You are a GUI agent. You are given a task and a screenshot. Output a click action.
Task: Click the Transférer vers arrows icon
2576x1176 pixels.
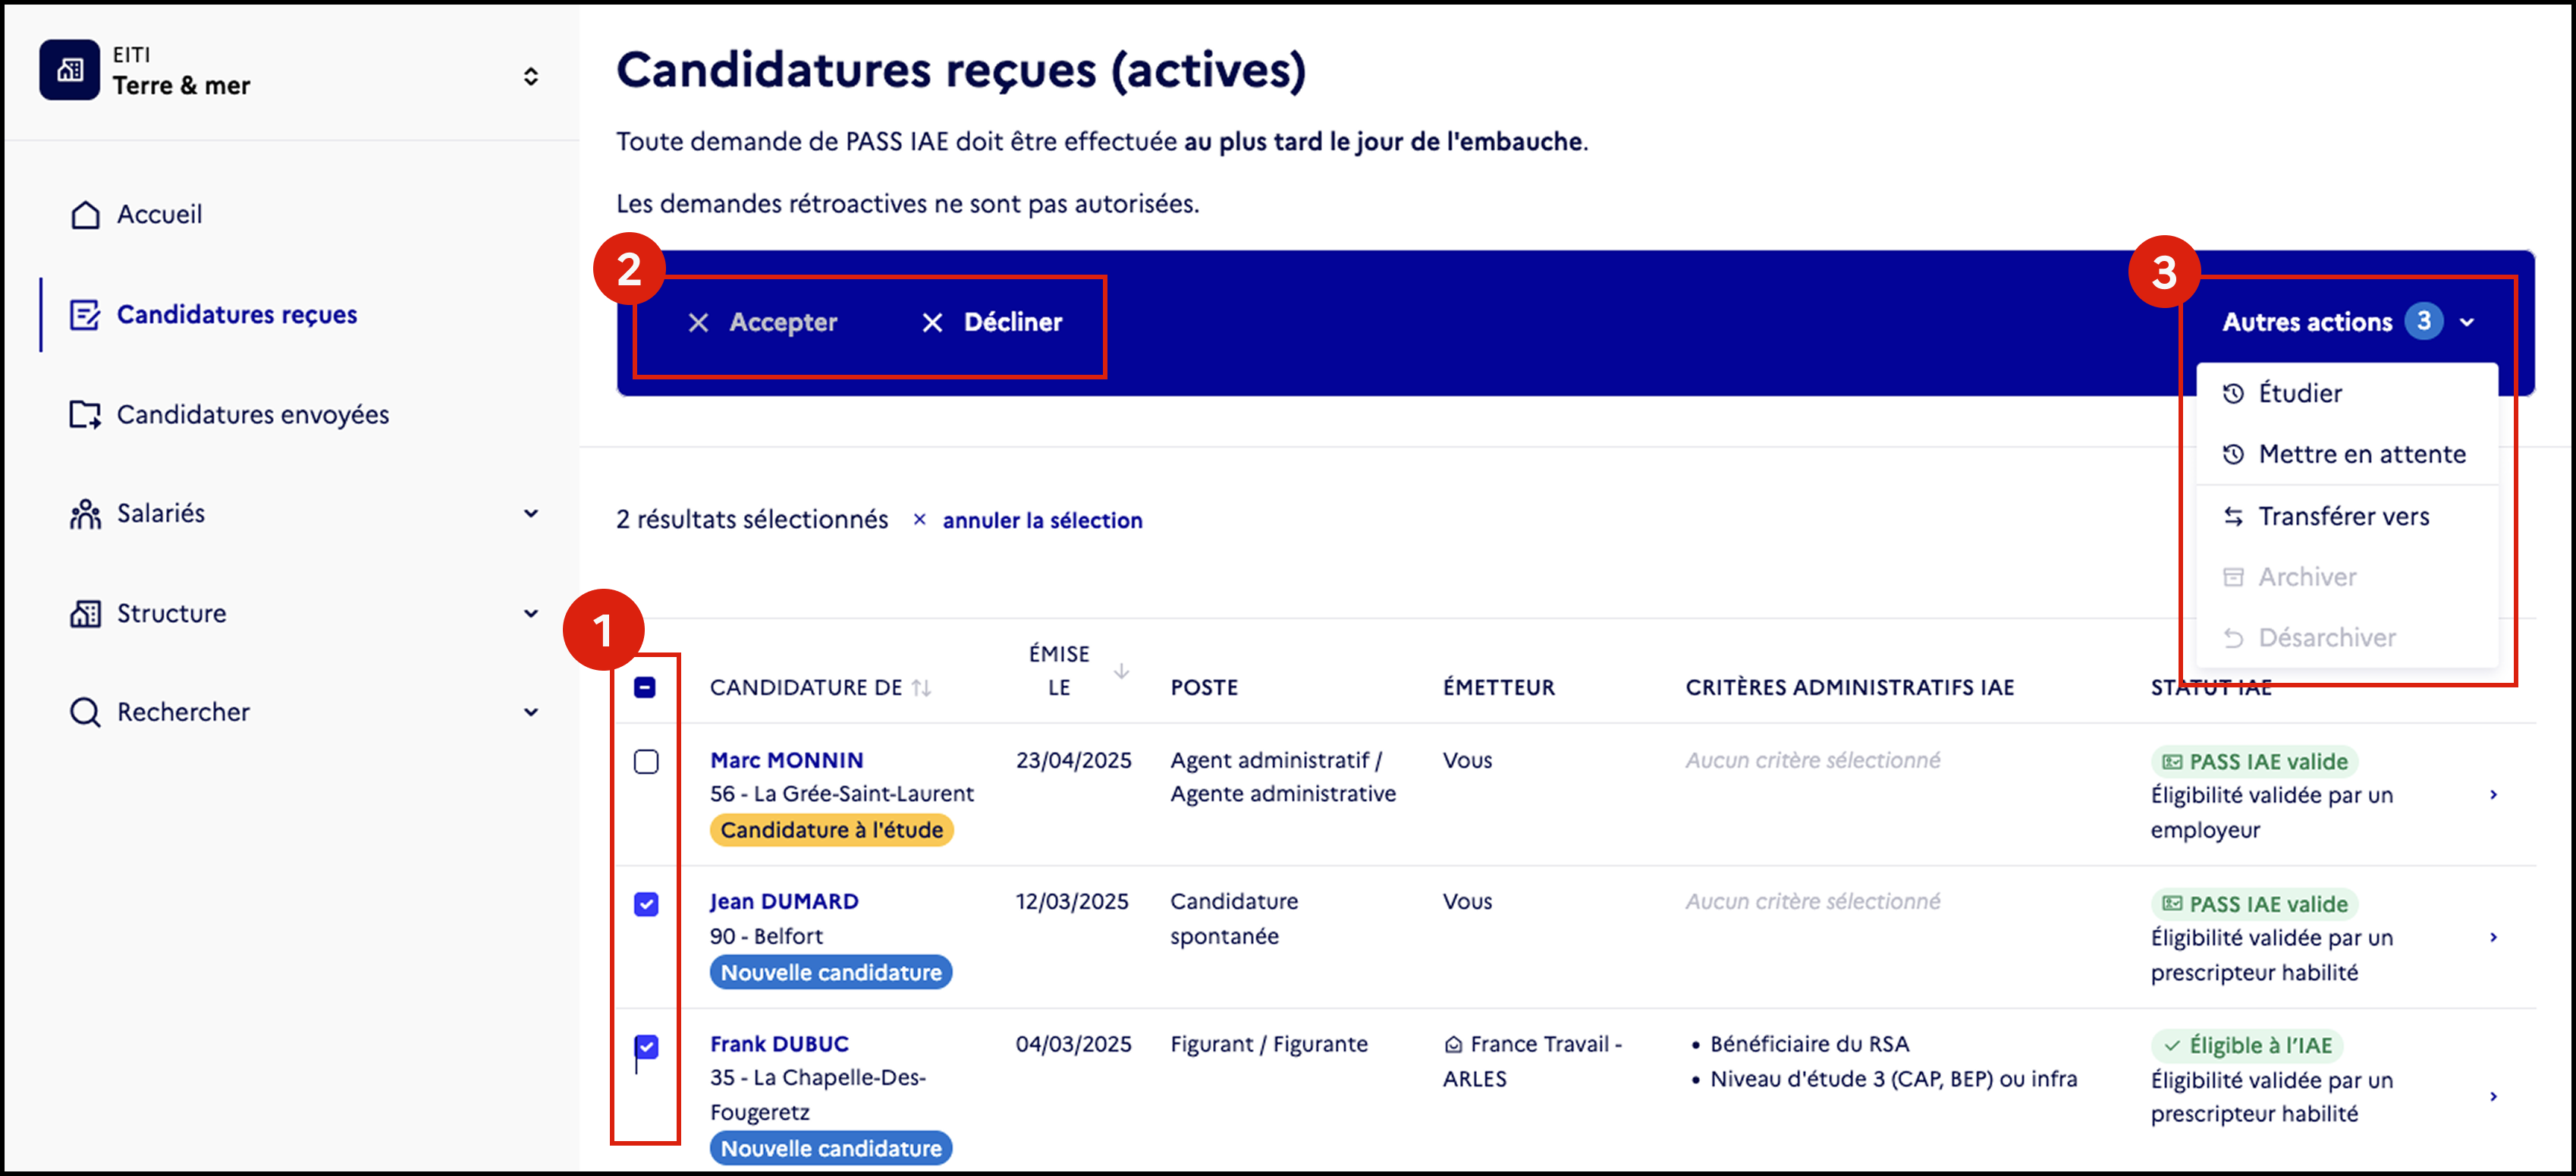point(2233,516)
